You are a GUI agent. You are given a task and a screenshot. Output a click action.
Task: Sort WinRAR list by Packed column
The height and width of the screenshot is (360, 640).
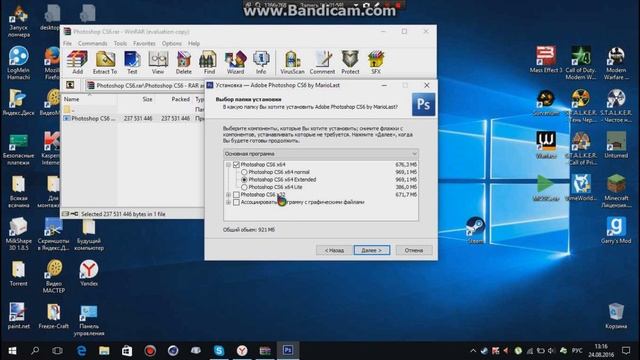[173, 99]
